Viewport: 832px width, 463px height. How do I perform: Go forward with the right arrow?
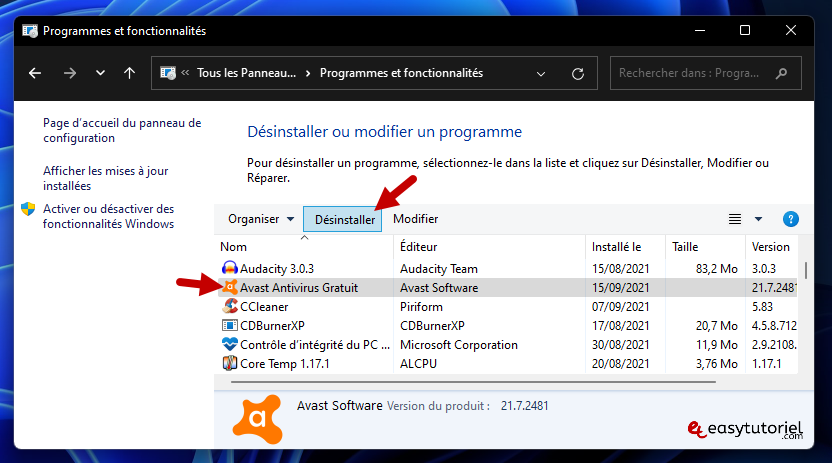click(70, 73)
